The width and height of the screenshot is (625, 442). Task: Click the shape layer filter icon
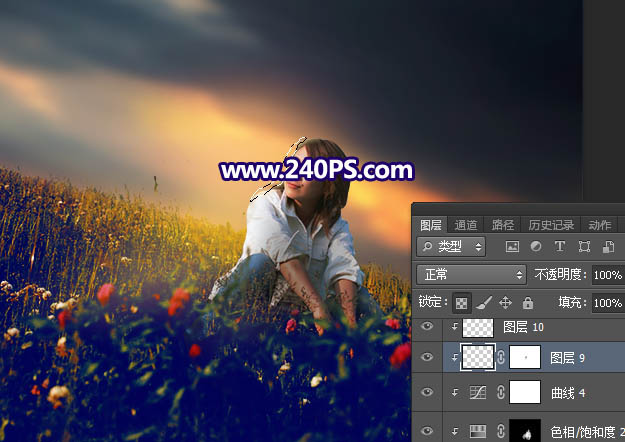click(x=583, y=246)
